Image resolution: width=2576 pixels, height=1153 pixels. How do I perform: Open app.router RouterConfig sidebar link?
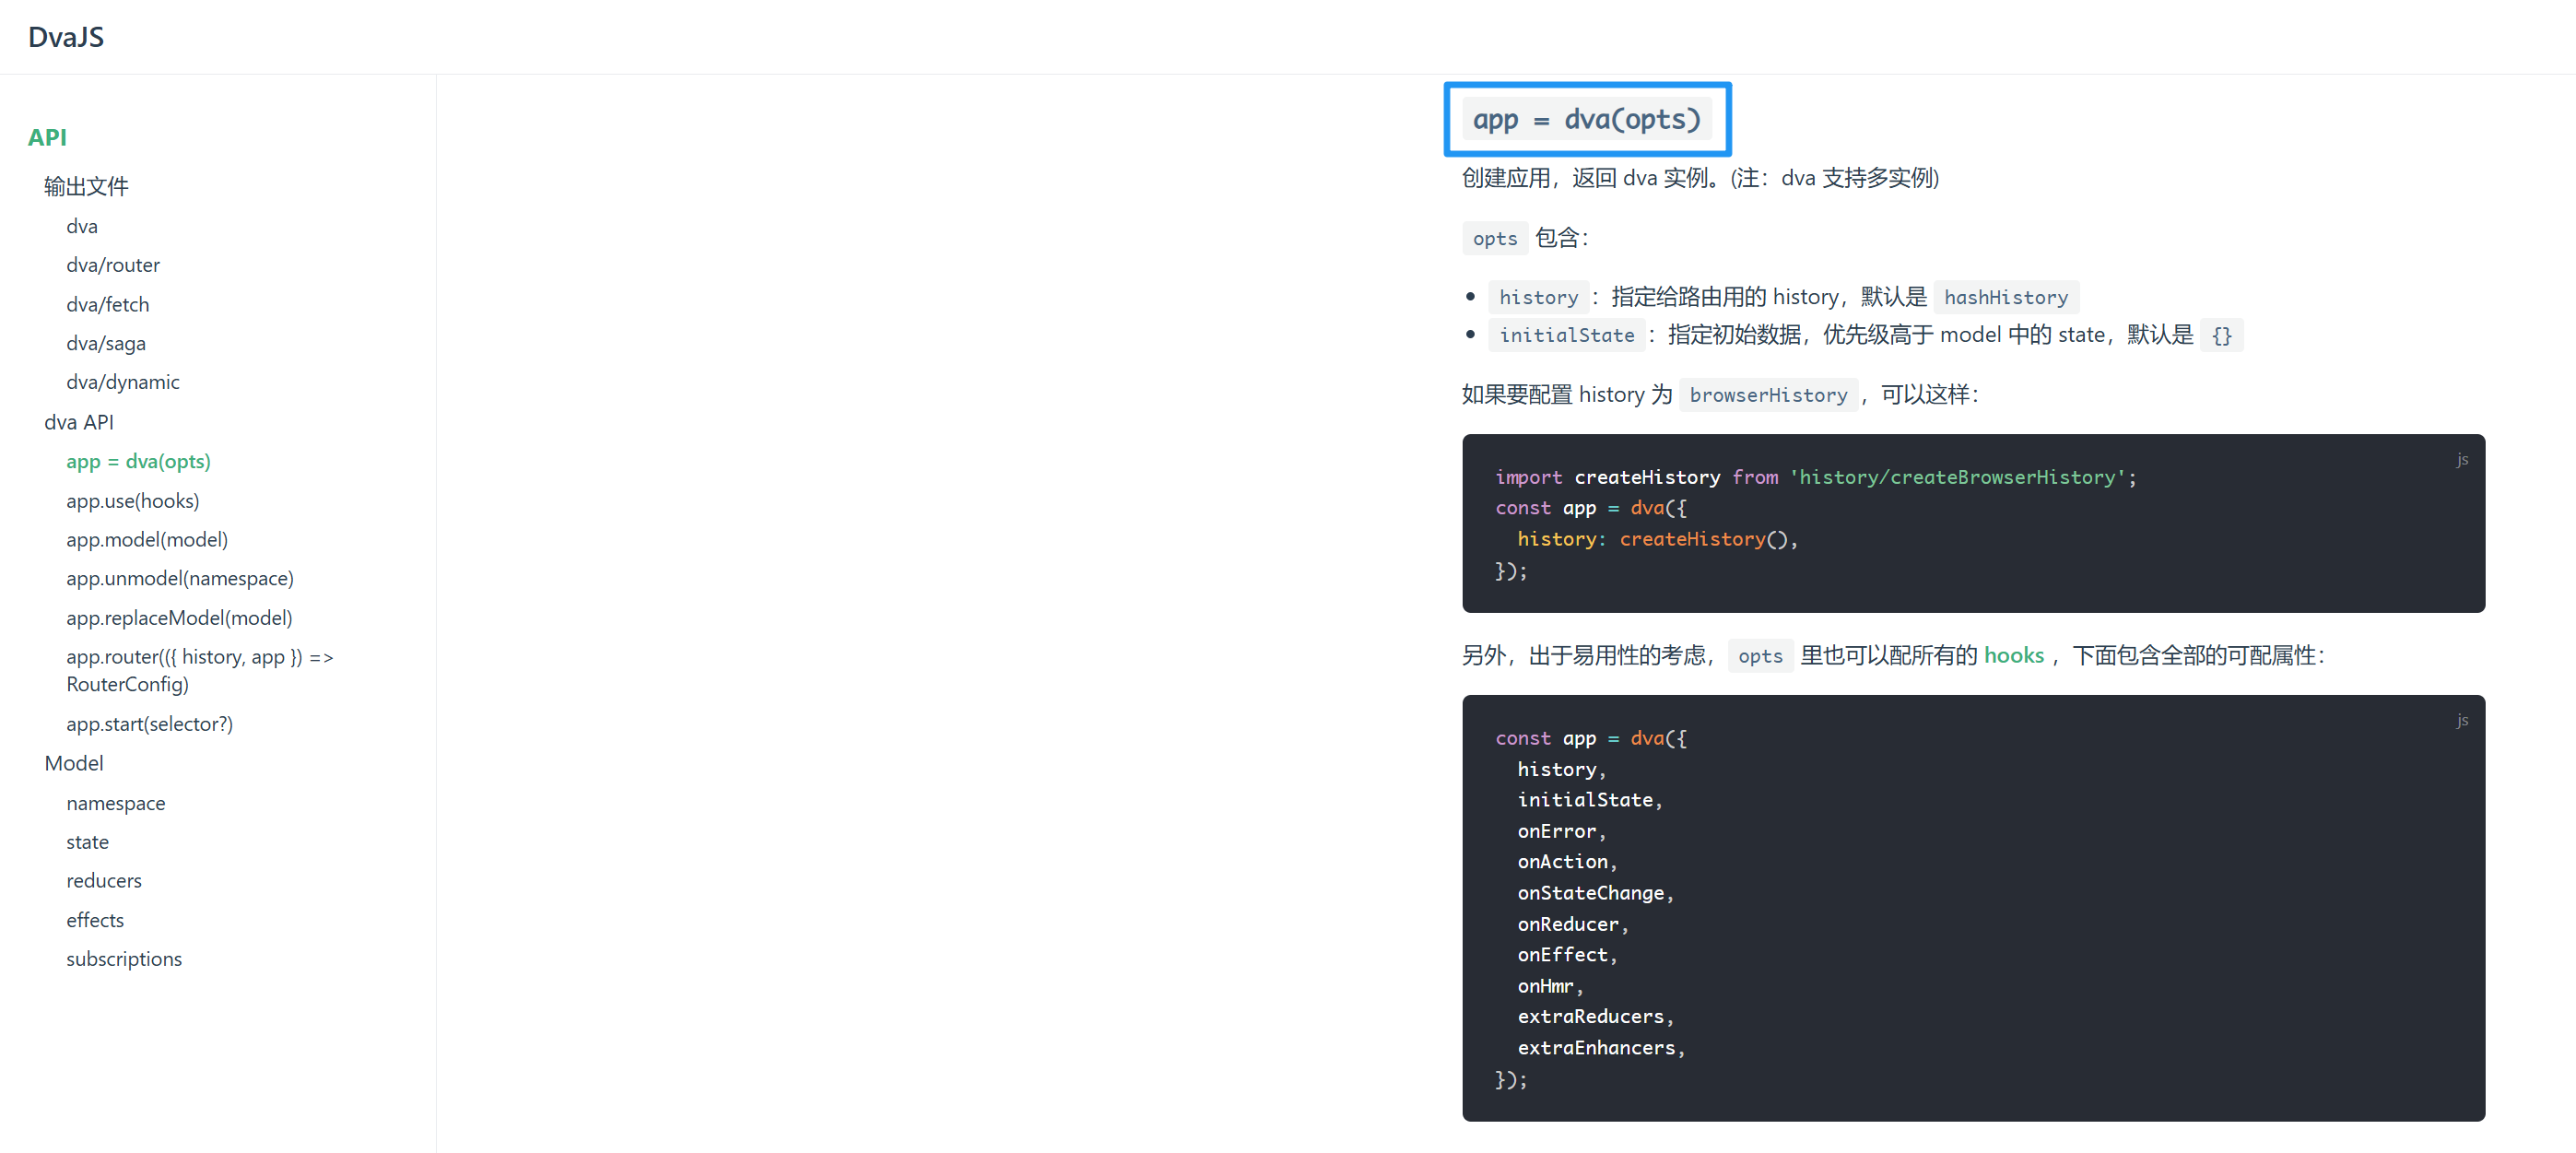pos(200,670)
